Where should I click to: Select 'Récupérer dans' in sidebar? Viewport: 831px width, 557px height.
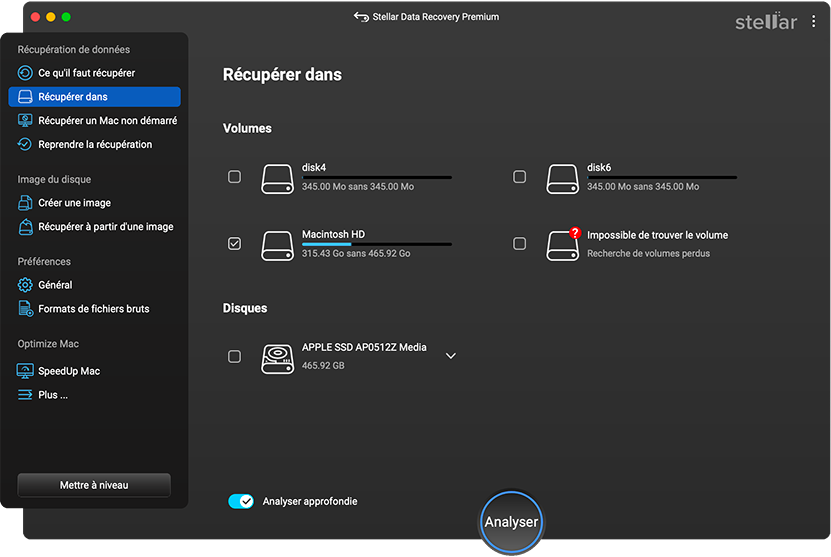pyautogui.click(x=94, y=96)
